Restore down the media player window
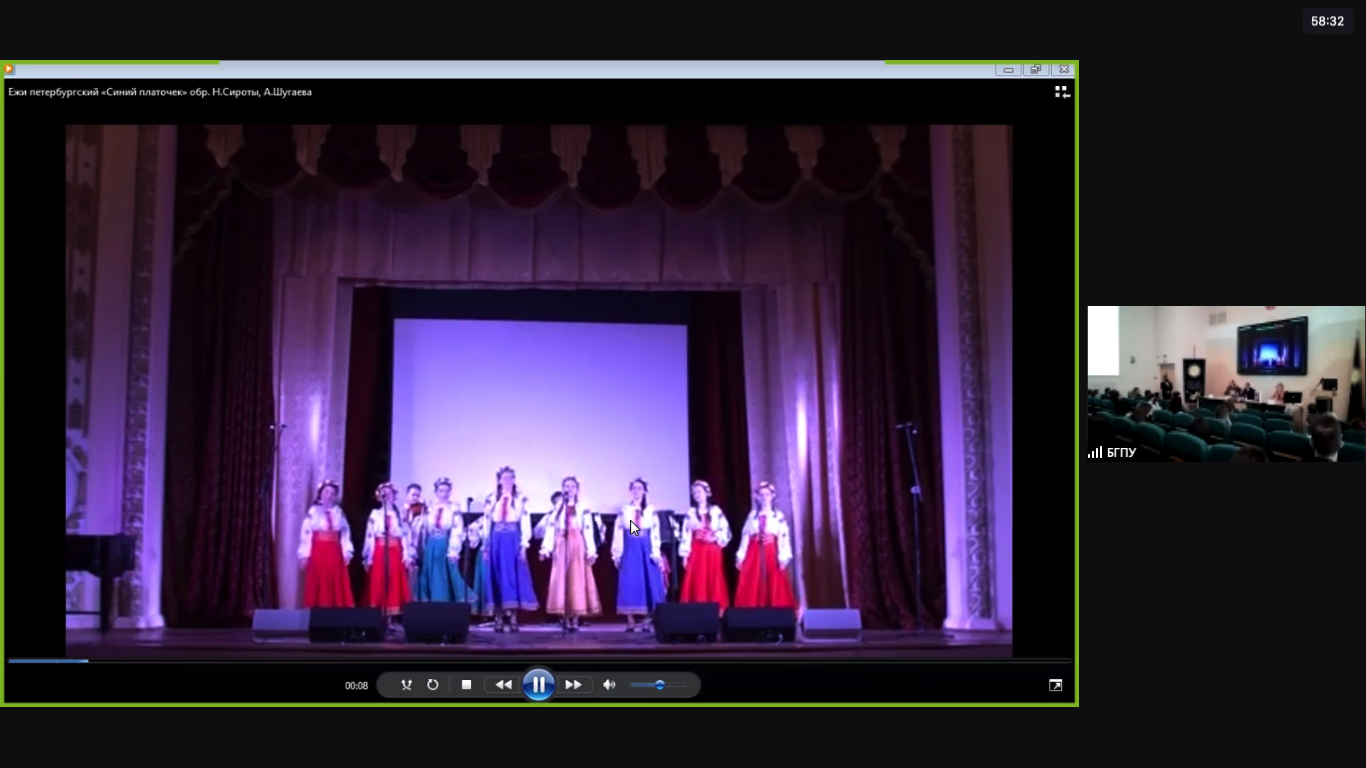This screenshot has height=768, width=1366. (x=1036, y=69)
